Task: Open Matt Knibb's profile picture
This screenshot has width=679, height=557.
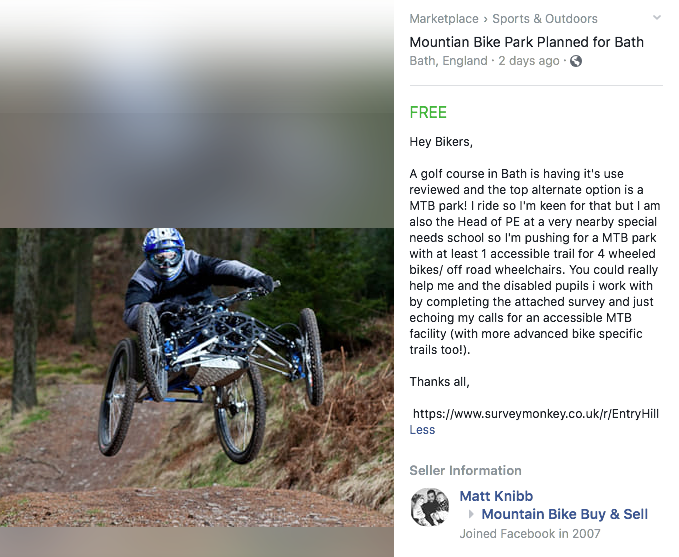Action: 430,507
